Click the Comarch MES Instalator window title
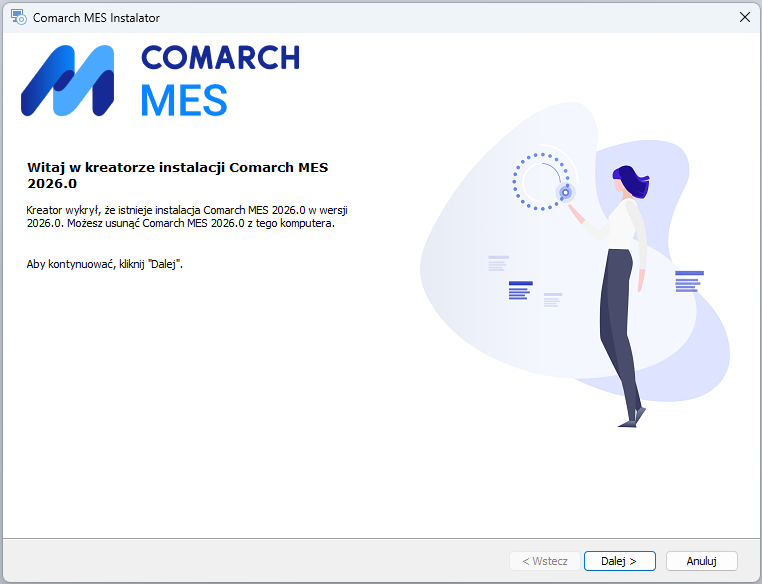This screenshot has height=584, width=762. click(x=96, y=18)
